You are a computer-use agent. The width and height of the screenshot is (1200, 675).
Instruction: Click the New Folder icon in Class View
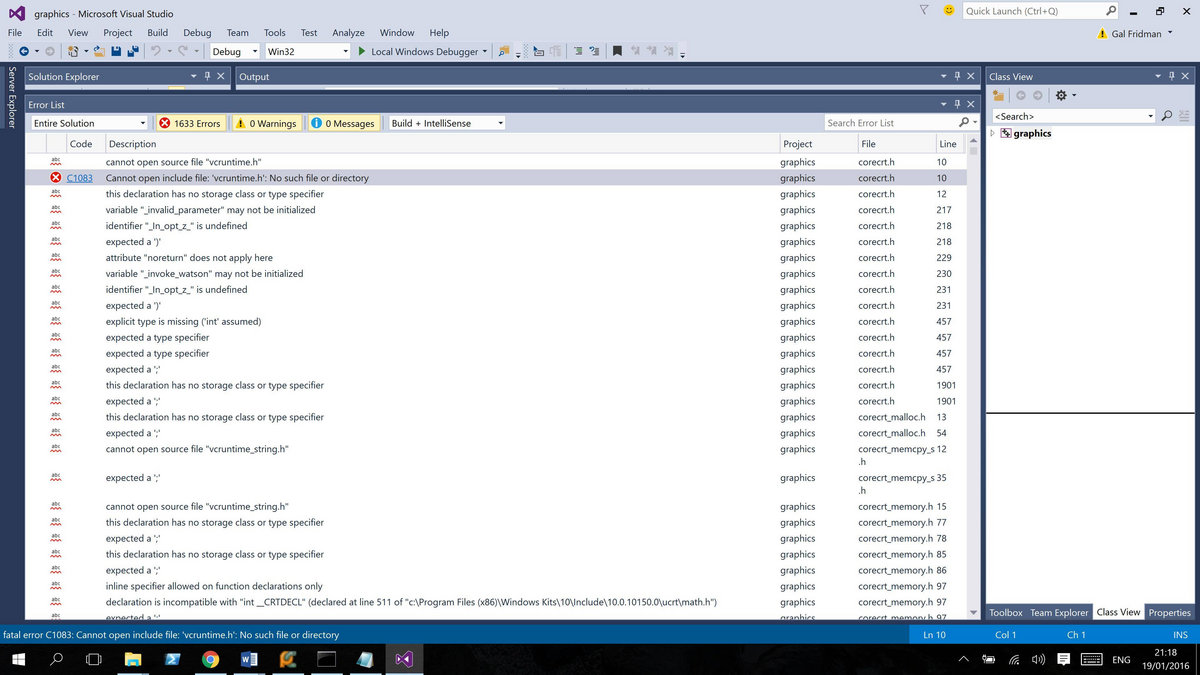997,96
